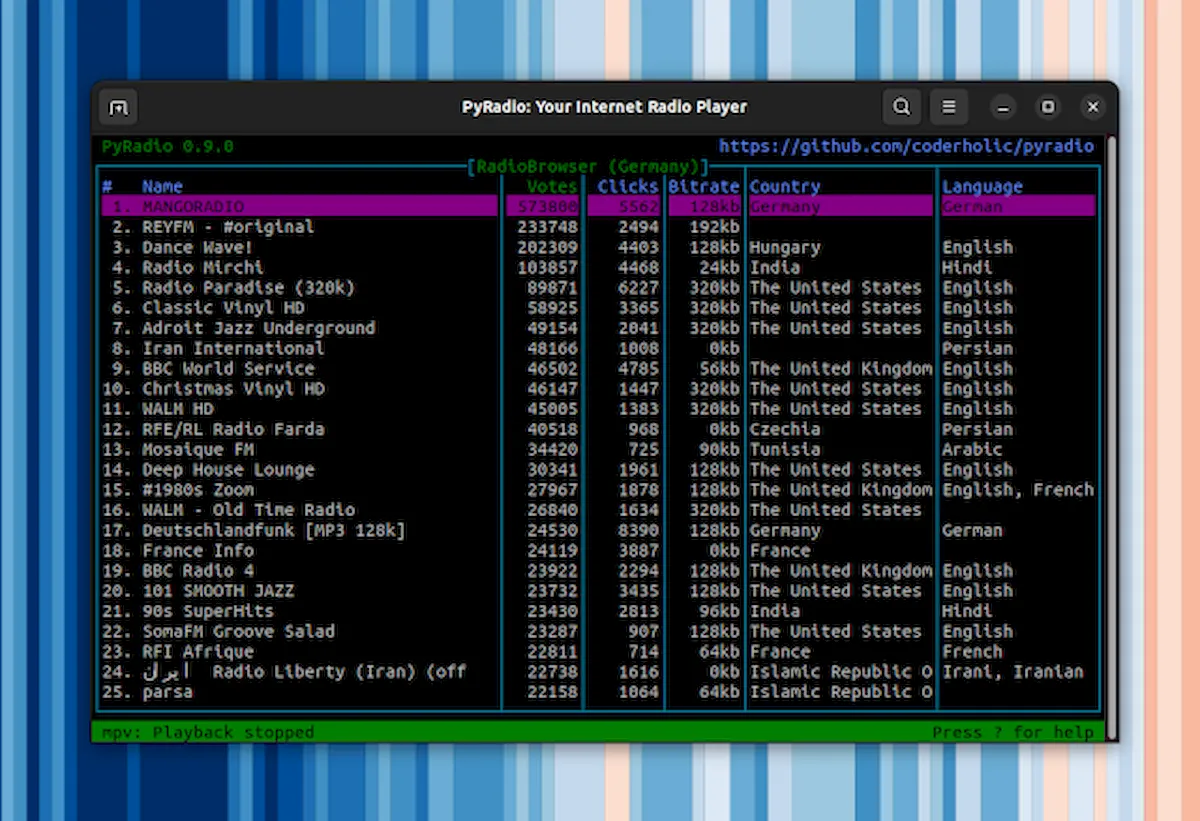Click the 56kb bitrate value
The height and width of the screenshot is (821, 1200).
[720, 368]
